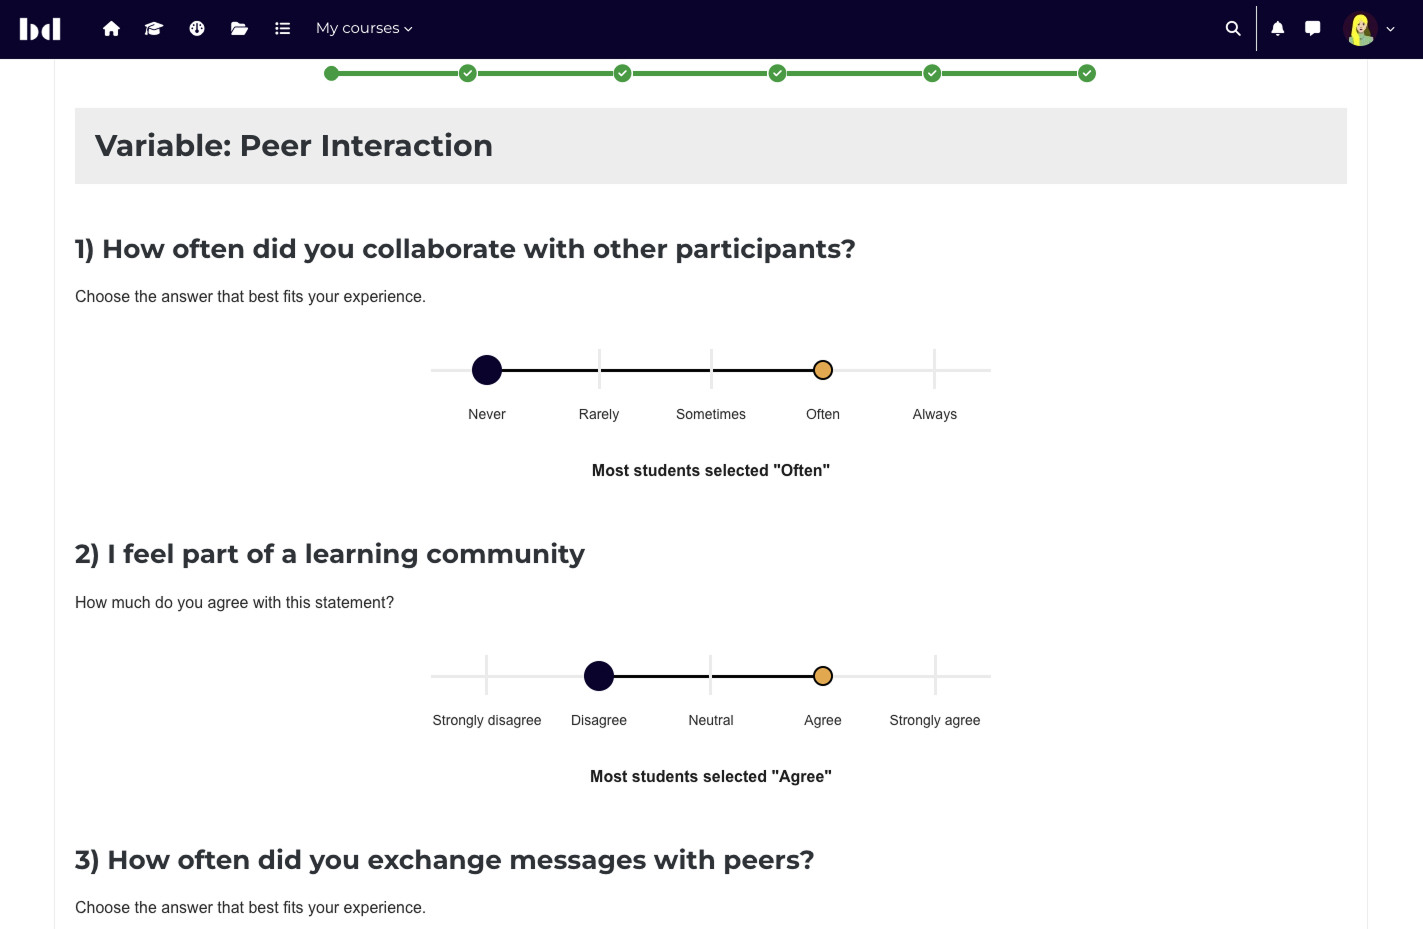The image size is (1423, 929).
Task: Open search with the magnifier icon
Action: (x=1233, y=29)
